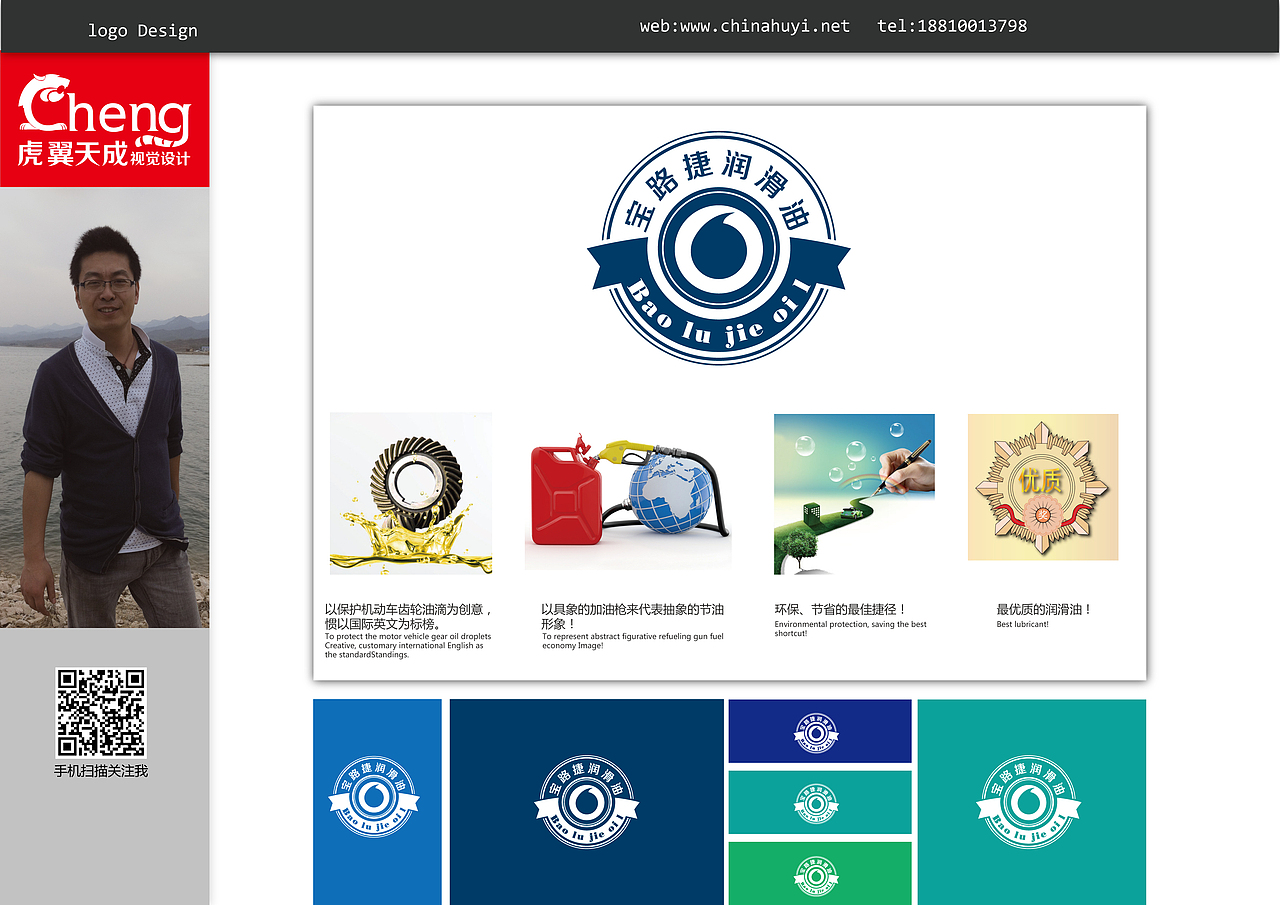Click text '环保、节省的最佳捷径！'
The image size is (1280, 905).
pyautogui.click(x=840, y=609)
